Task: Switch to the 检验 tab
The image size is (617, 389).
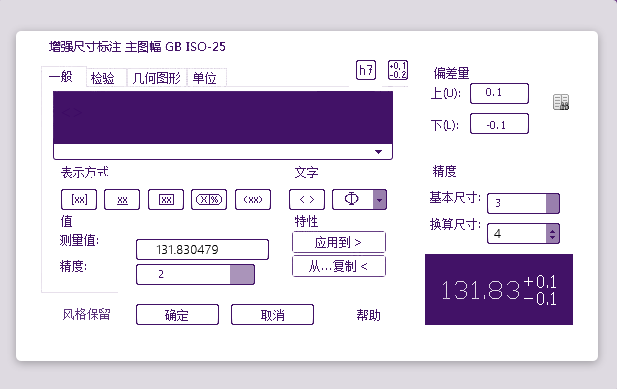Action: click(103, 78)
